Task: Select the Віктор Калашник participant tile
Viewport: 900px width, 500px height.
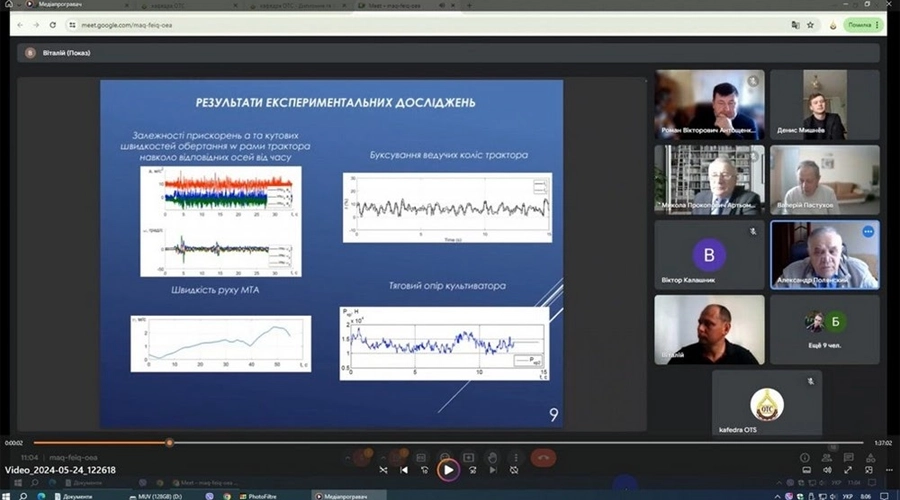Action: tap(709, 254)
